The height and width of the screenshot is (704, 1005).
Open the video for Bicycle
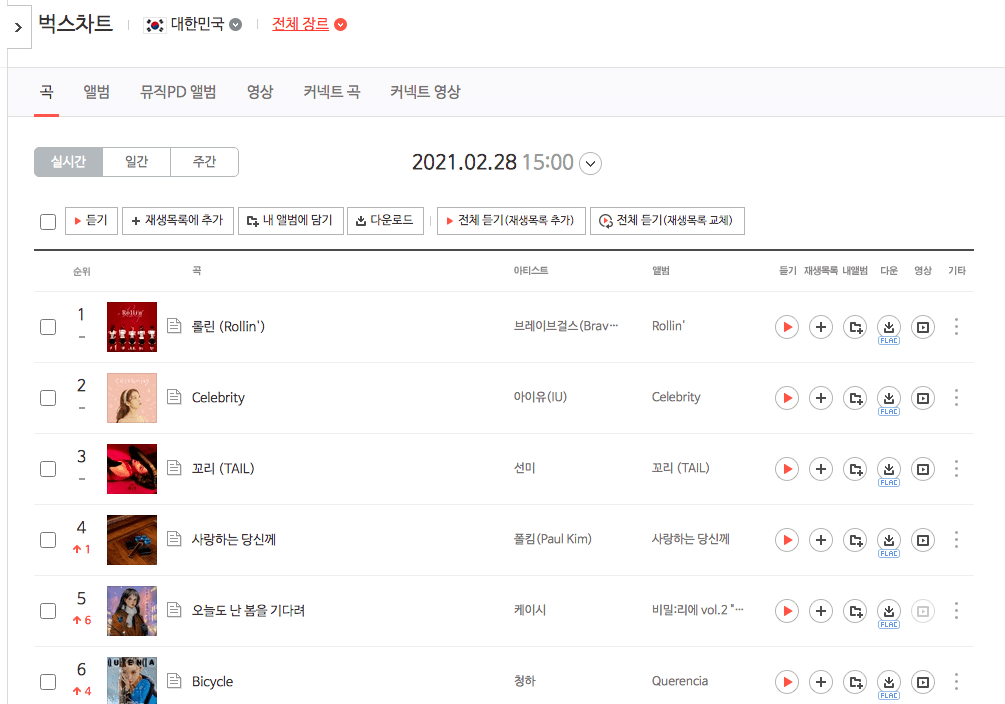(x=923, y=682)
